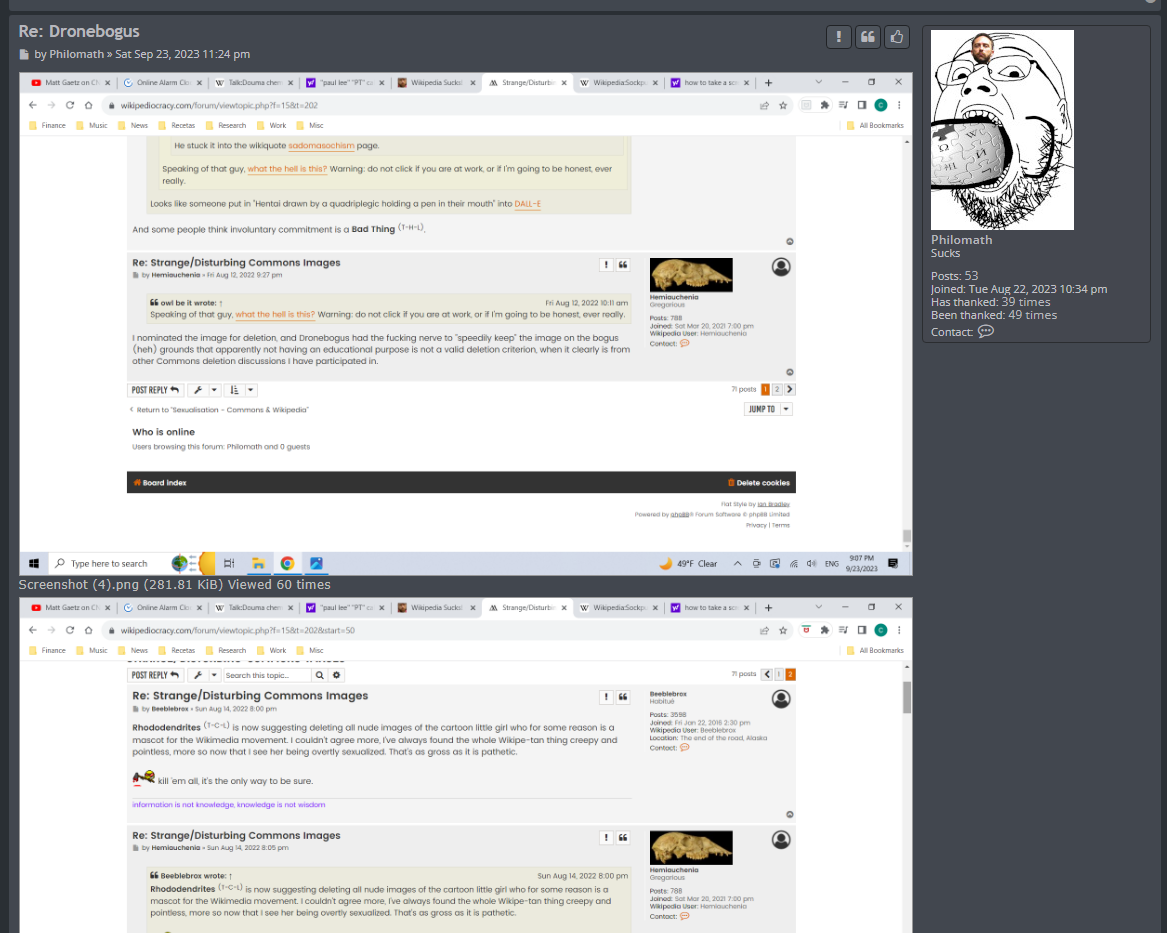The width and height of the screenshot is (1167, 933).
Task: In the first screenshot, follow the 'DALL-E' link
Action: pos(528,204)
